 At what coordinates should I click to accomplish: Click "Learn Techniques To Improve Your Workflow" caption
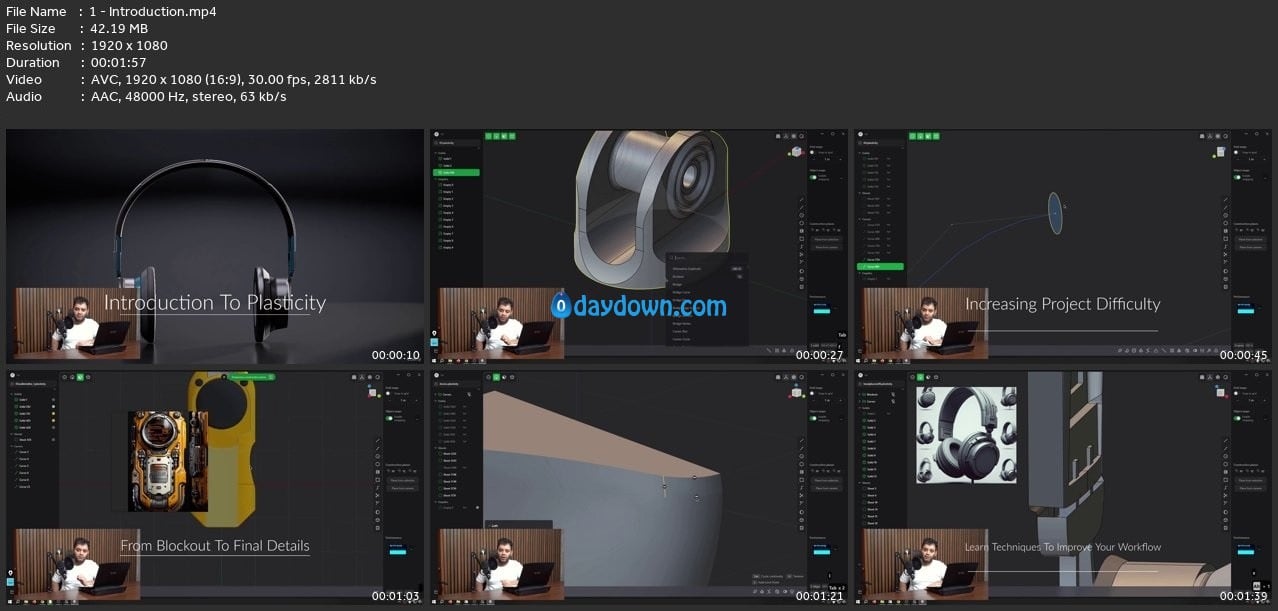click(1063, 547)
